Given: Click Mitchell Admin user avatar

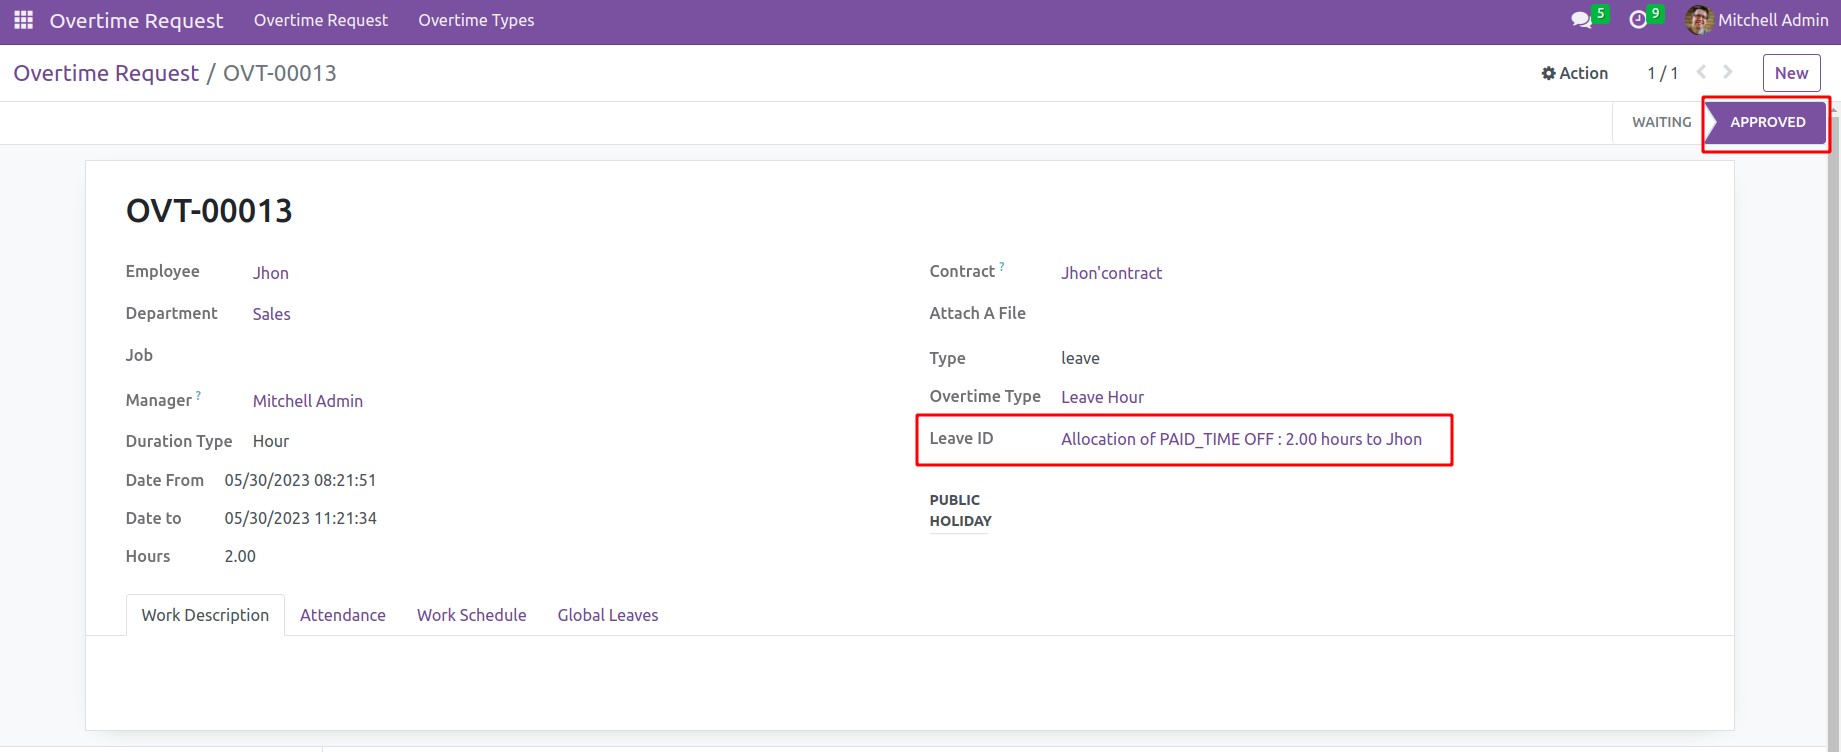Looking at the screenshot, I should (x=1698, y=20).
